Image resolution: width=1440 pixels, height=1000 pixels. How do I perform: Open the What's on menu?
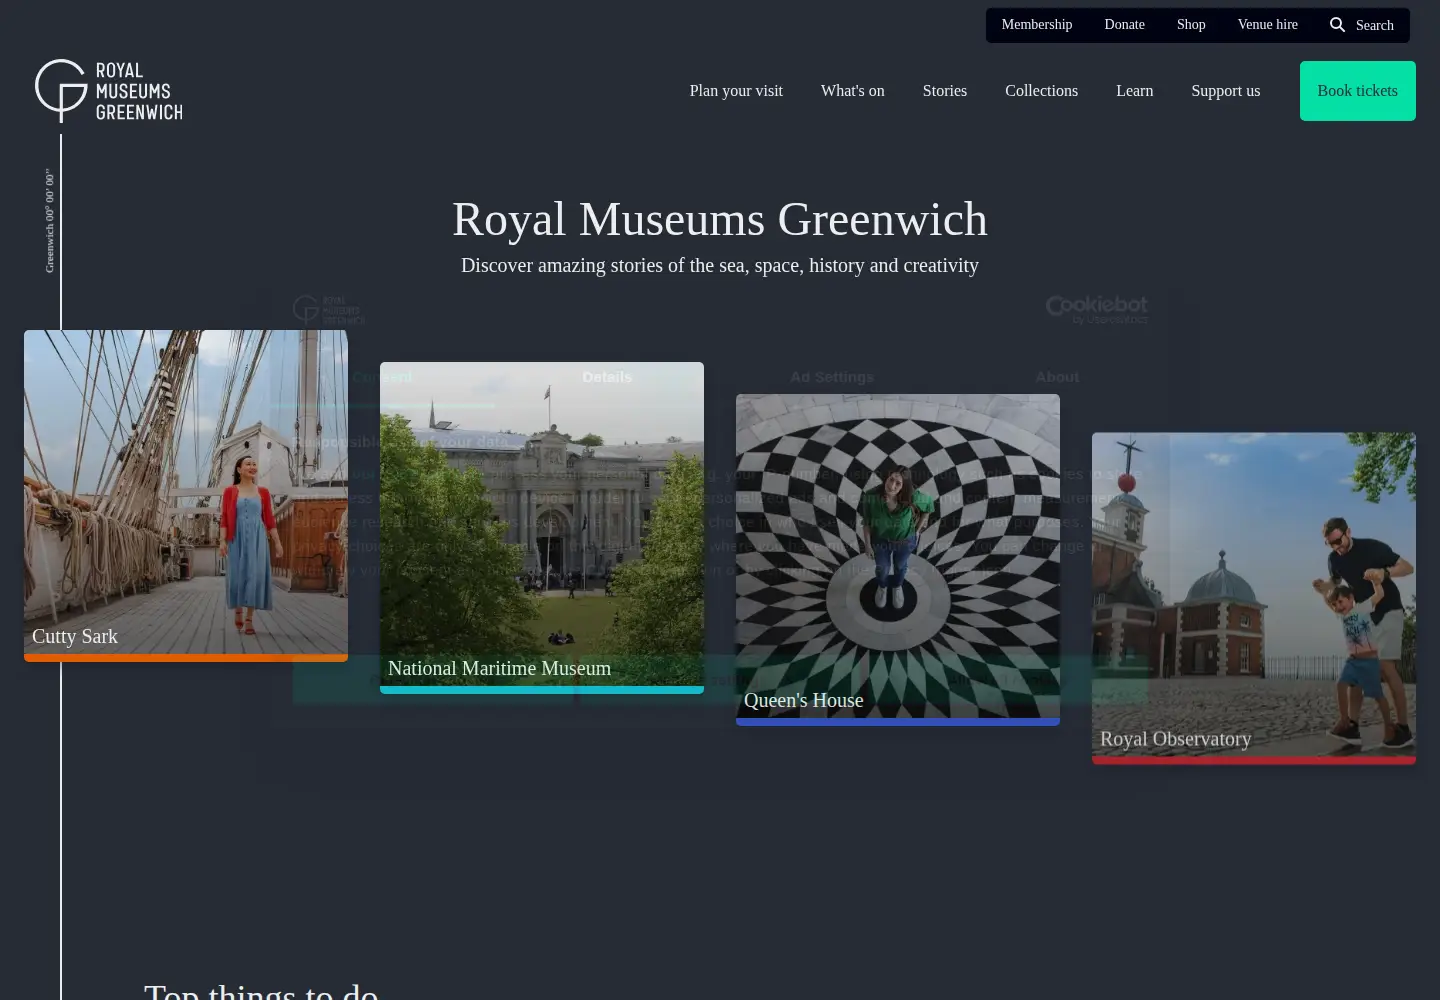pos(852,91)
